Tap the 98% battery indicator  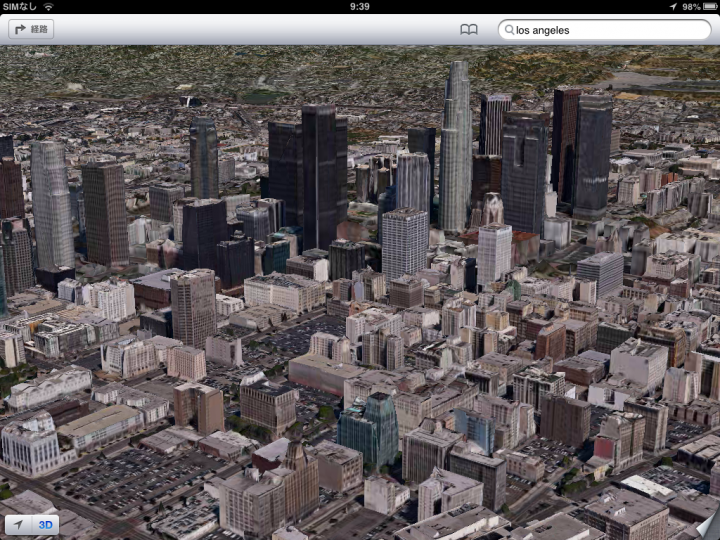pyautogui.click(x=700, y=6)
